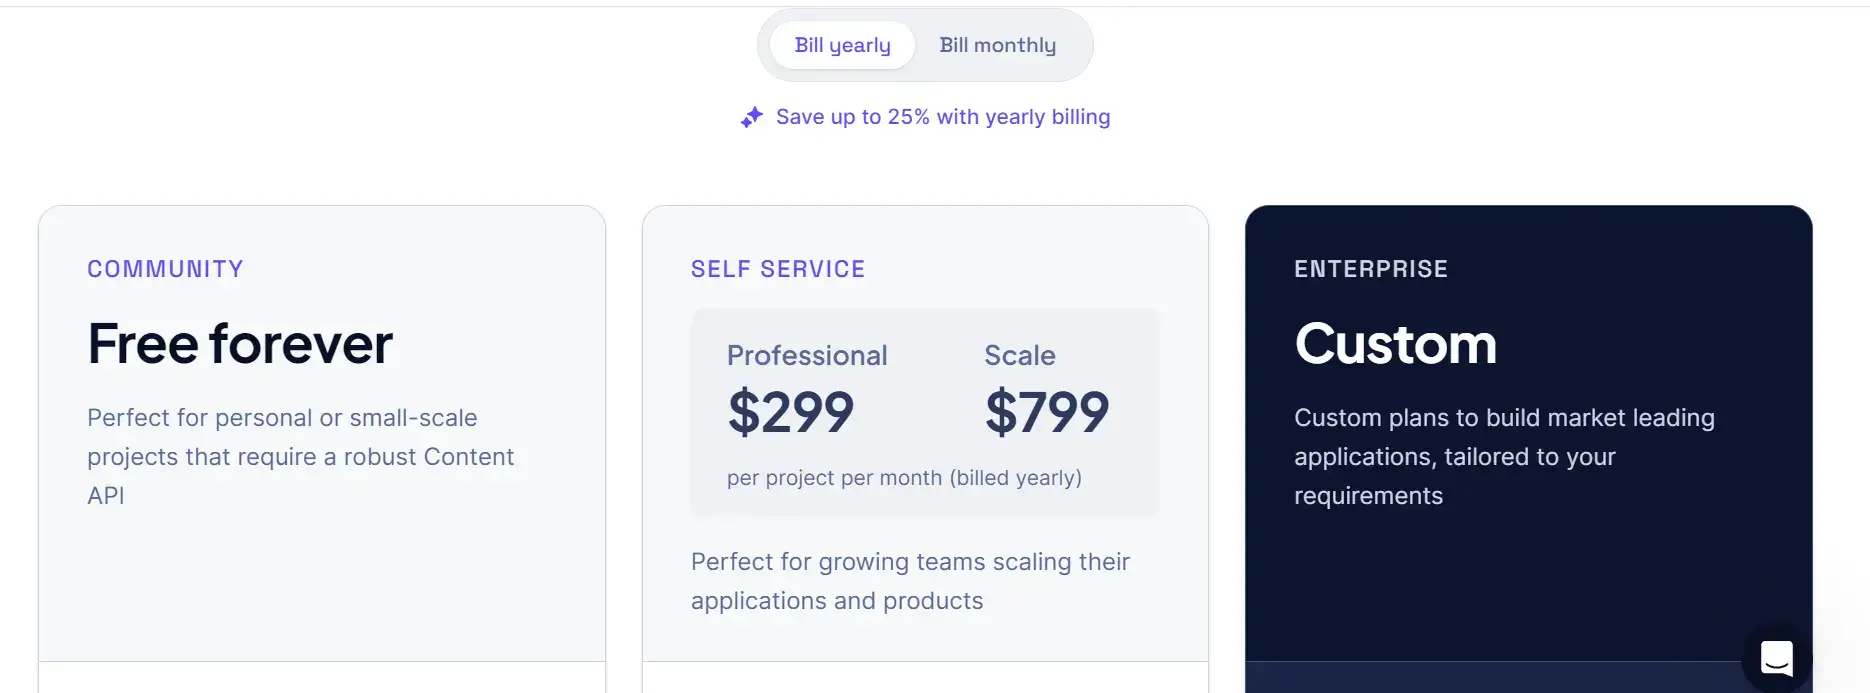
Task: Click the Community plan description text
Action: point(300,456)
